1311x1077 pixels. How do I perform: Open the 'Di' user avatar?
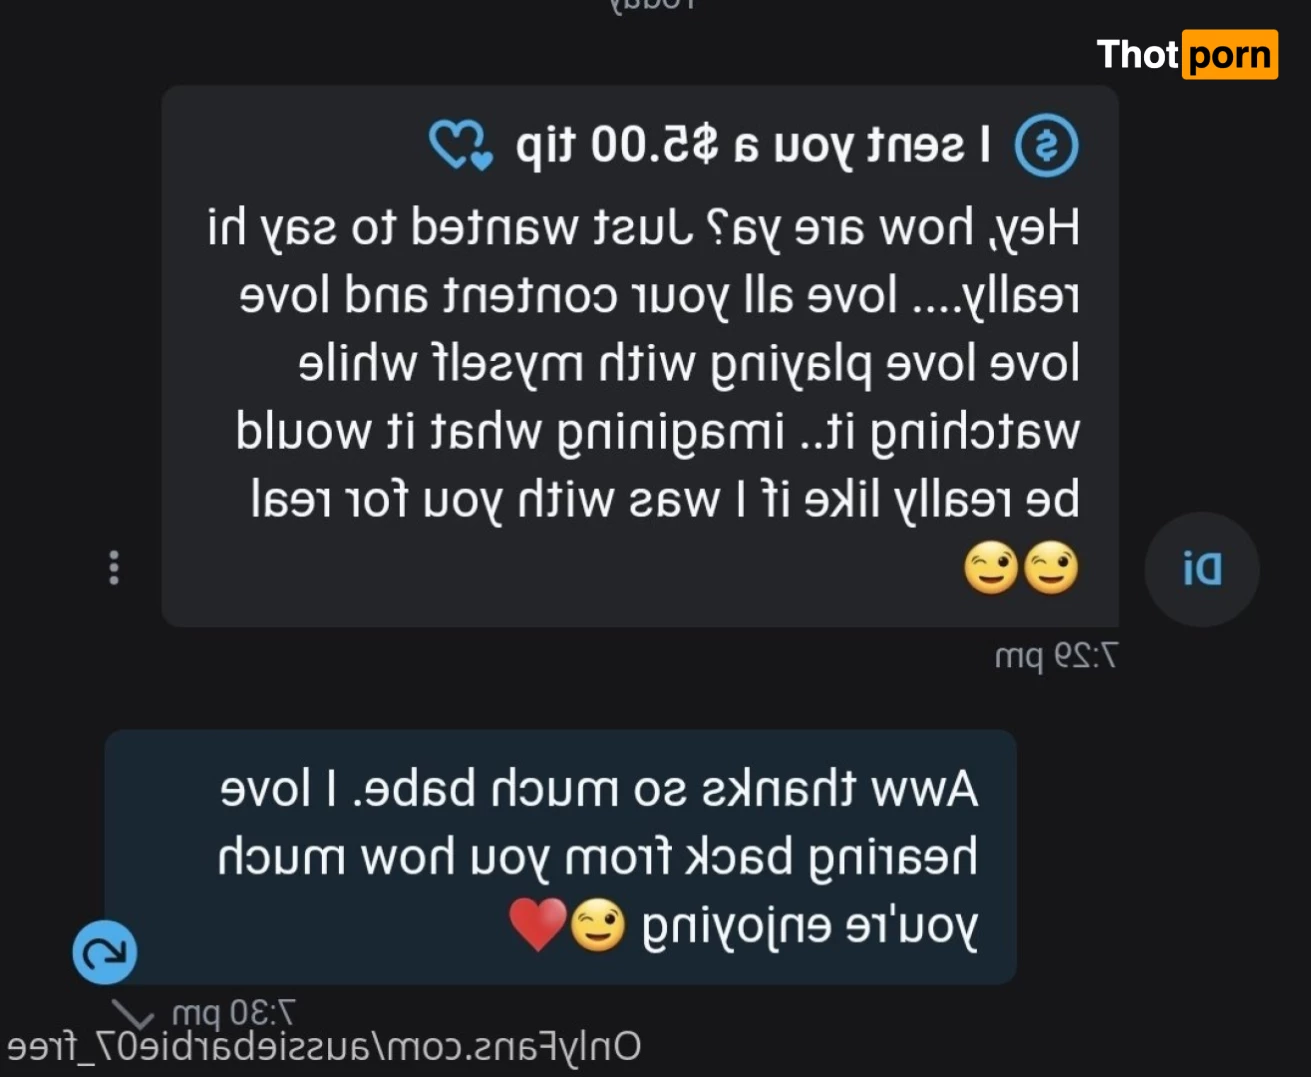click(1201, 569)
